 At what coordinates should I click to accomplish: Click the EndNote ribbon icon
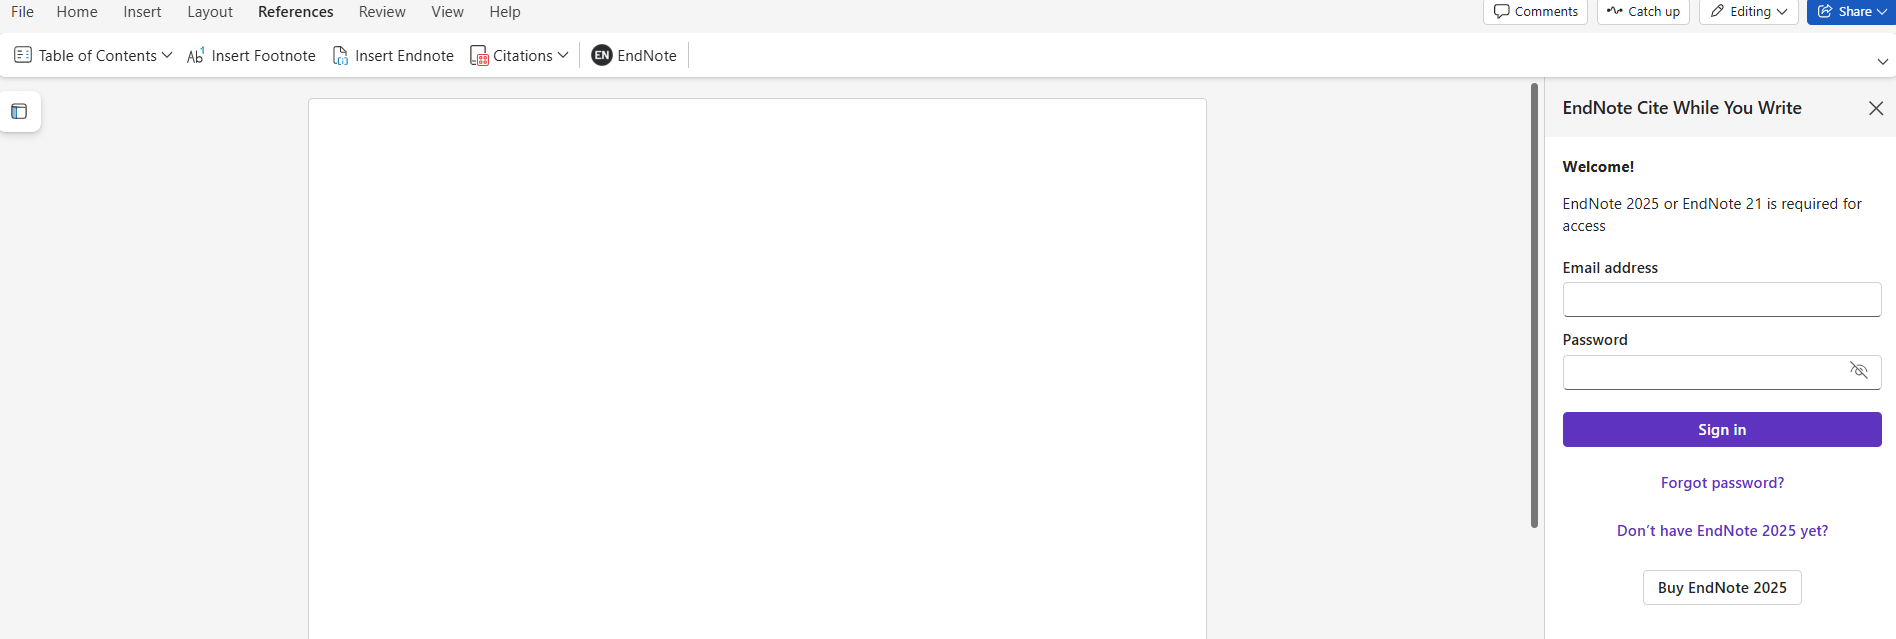tap(602, 56)
